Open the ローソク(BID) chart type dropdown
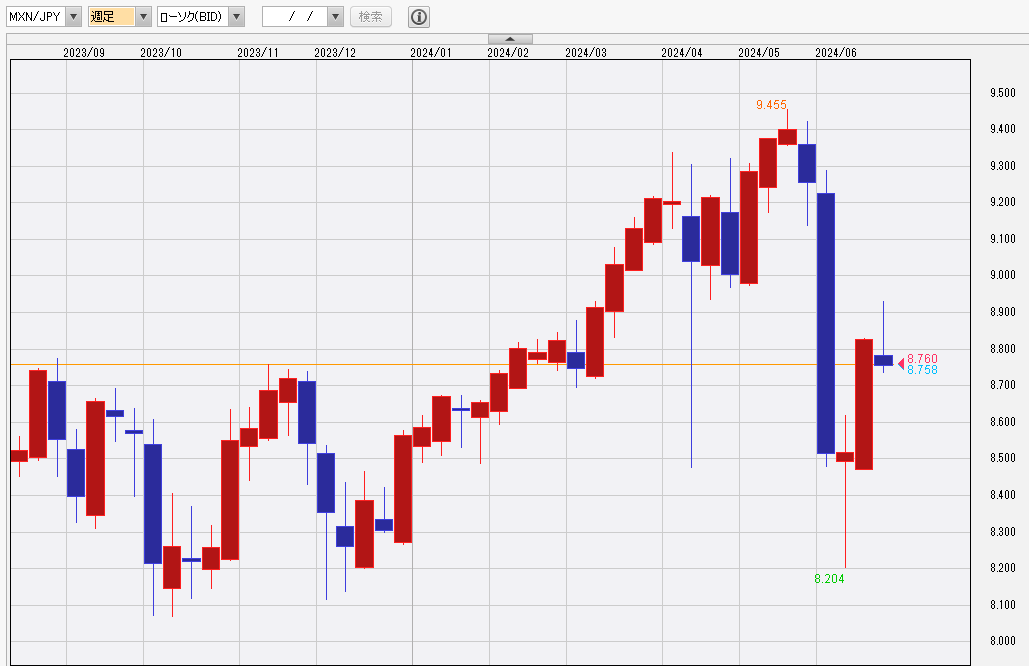 236,16
